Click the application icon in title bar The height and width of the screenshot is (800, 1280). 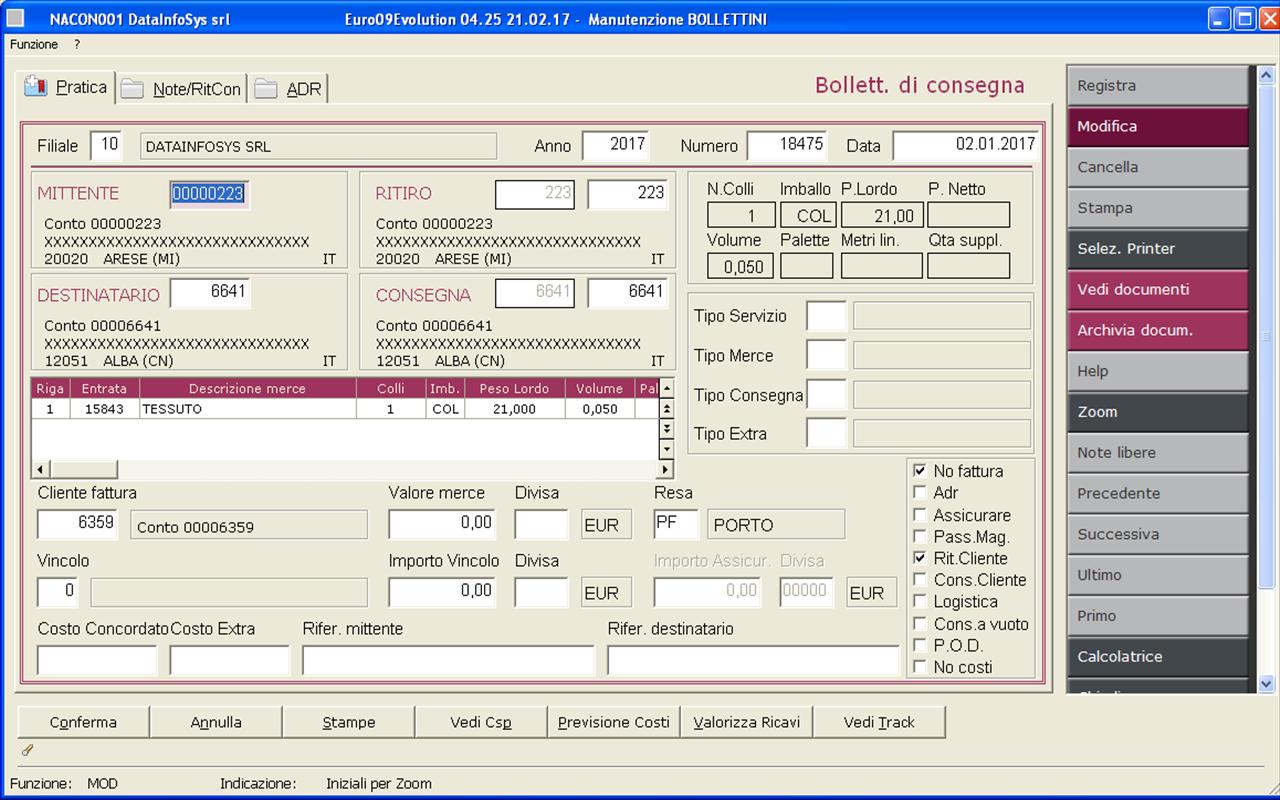tap(15, 19)
